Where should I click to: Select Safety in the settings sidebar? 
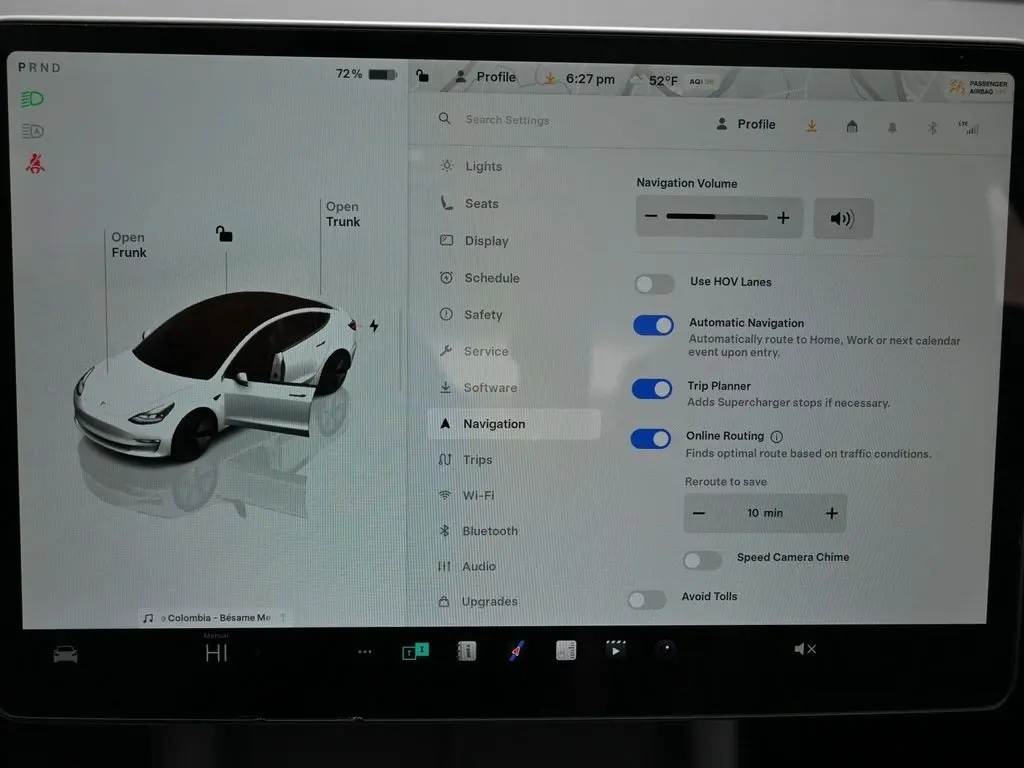[483, 315]
